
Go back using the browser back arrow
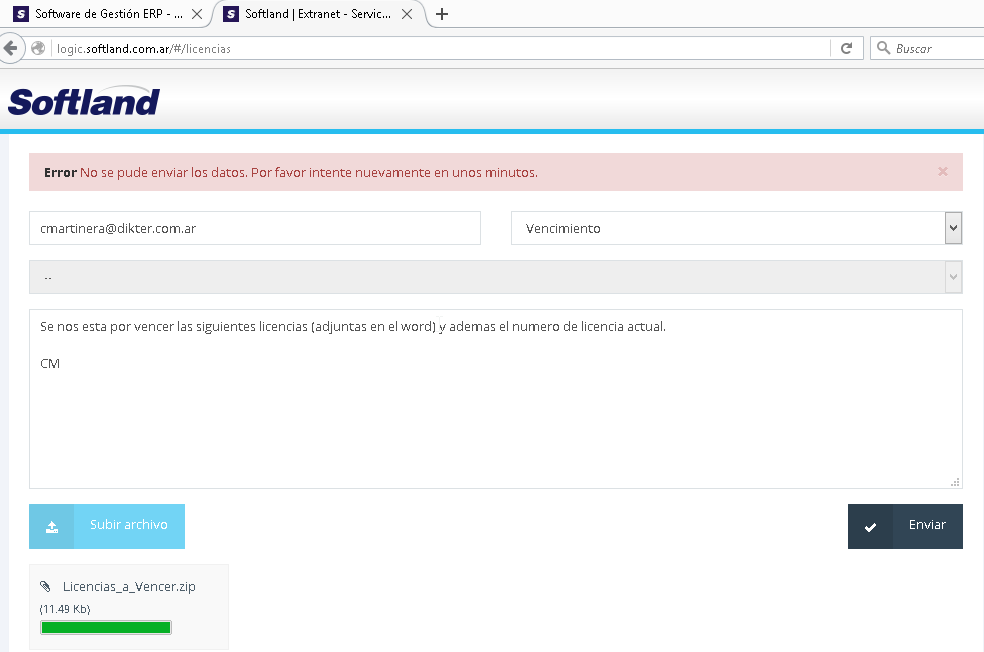coord(11,48)
